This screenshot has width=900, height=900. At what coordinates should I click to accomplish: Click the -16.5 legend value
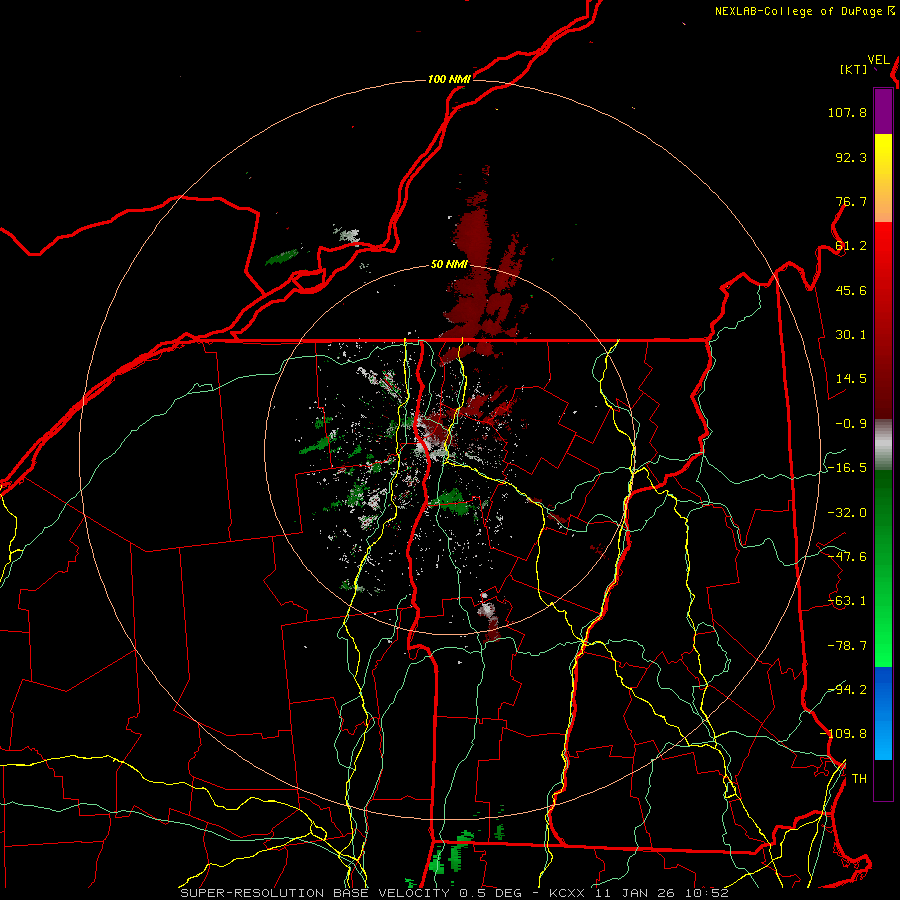847,468
